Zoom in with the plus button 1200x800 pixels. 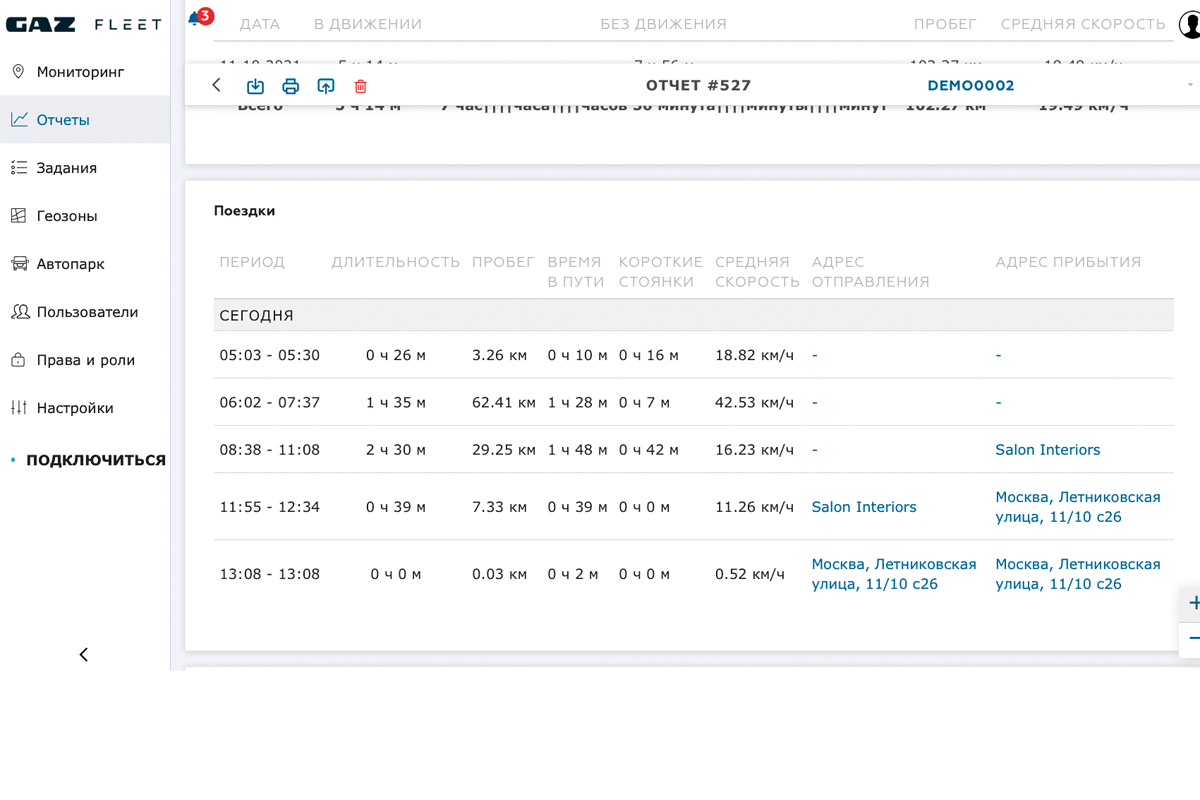click(1192, 603)
